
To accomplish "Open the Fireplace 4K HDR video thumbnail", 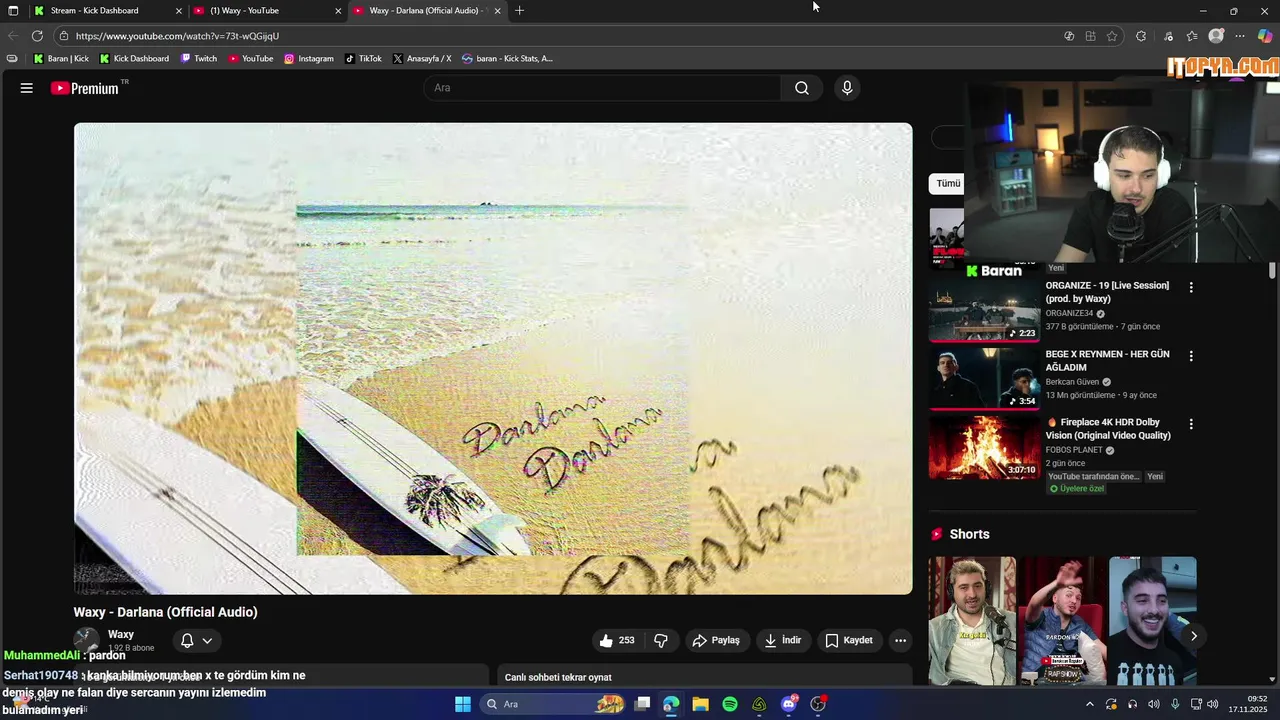I will [985, 447].
